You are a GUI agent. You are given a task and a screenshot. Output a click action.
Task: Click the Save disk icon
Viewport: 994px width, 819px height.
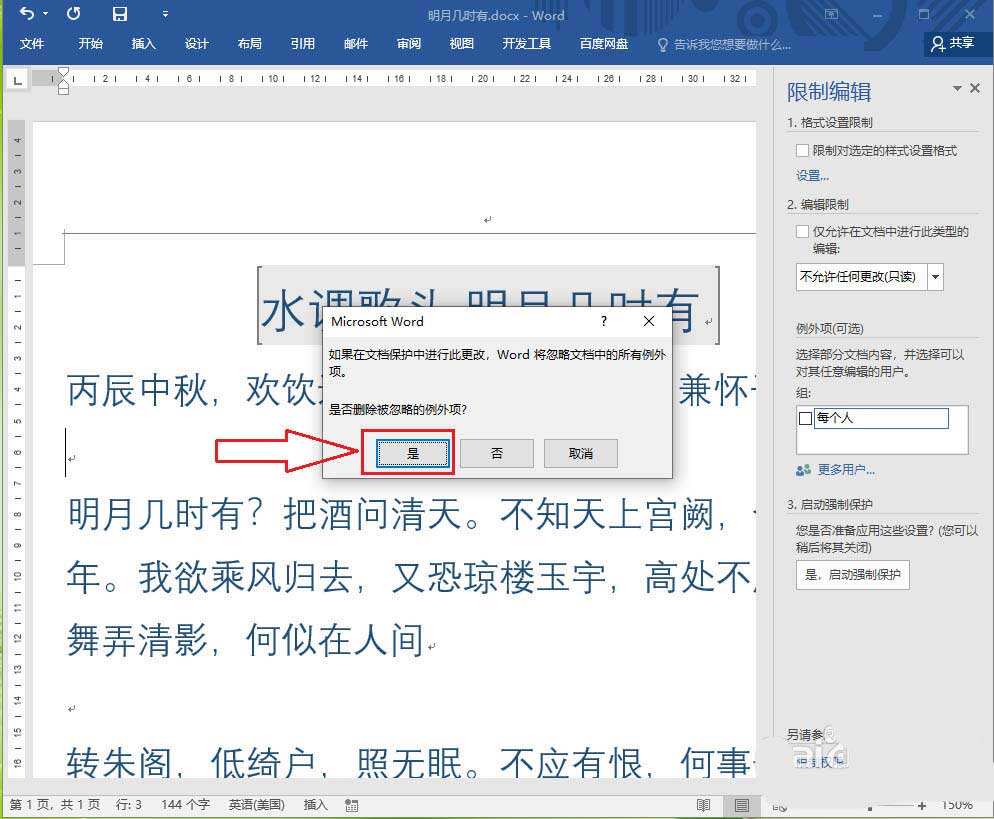[120, 14]
